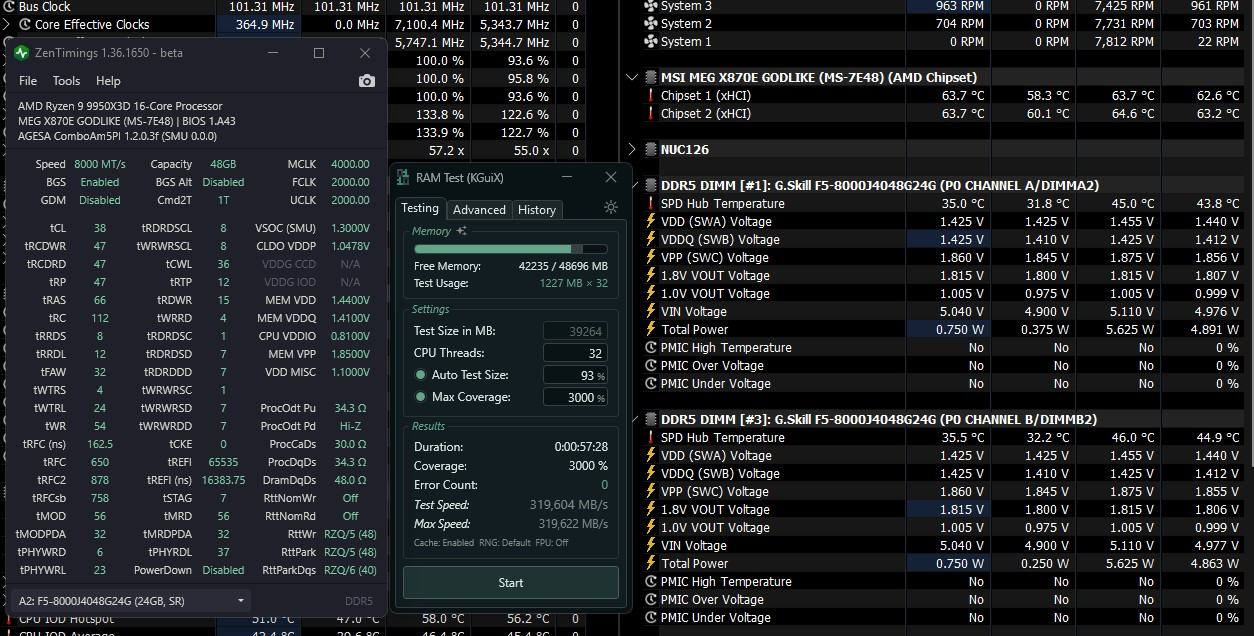Click the MEM VDD value 1.4400V

(x=348, y=300)
